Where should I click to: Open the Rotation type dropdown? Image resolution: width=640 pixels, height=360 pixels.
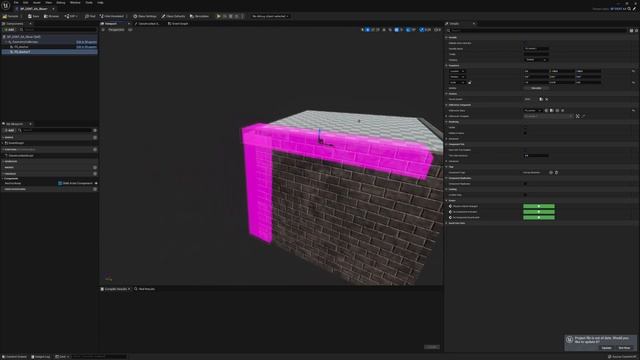tap(457, 77)
